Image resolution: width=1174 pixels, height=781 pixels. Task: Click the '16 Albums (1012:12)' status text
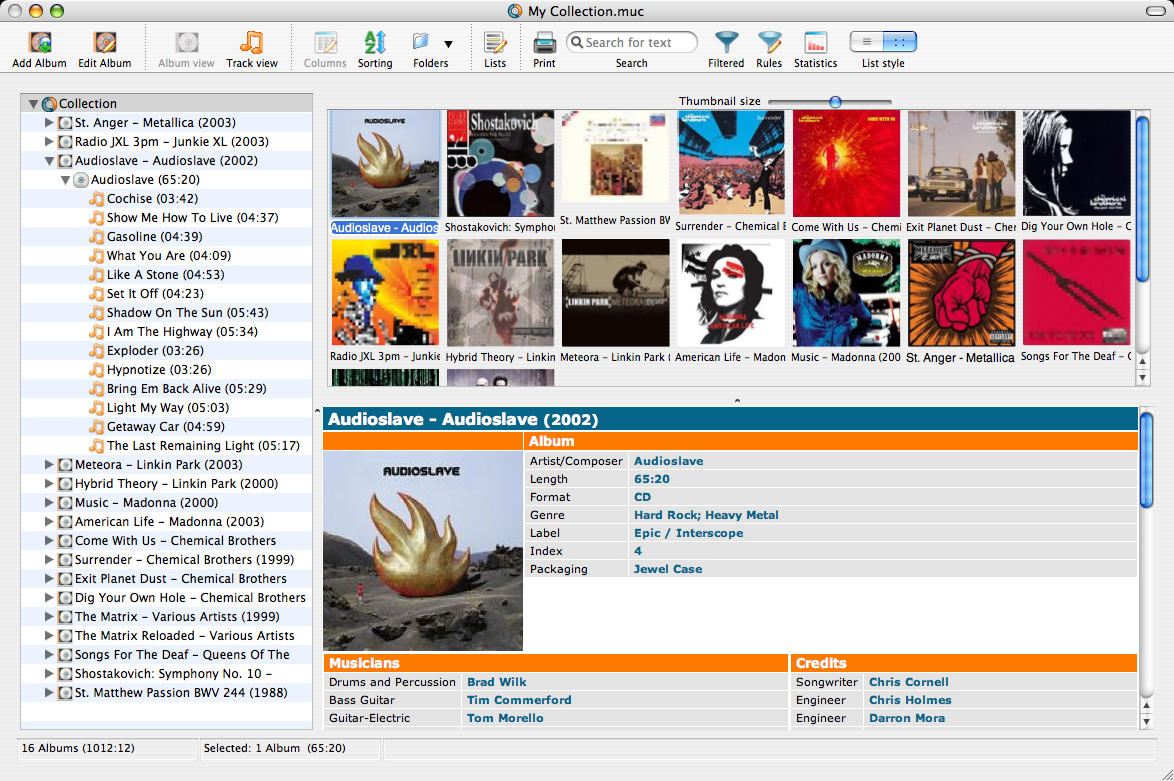[78, 748]
